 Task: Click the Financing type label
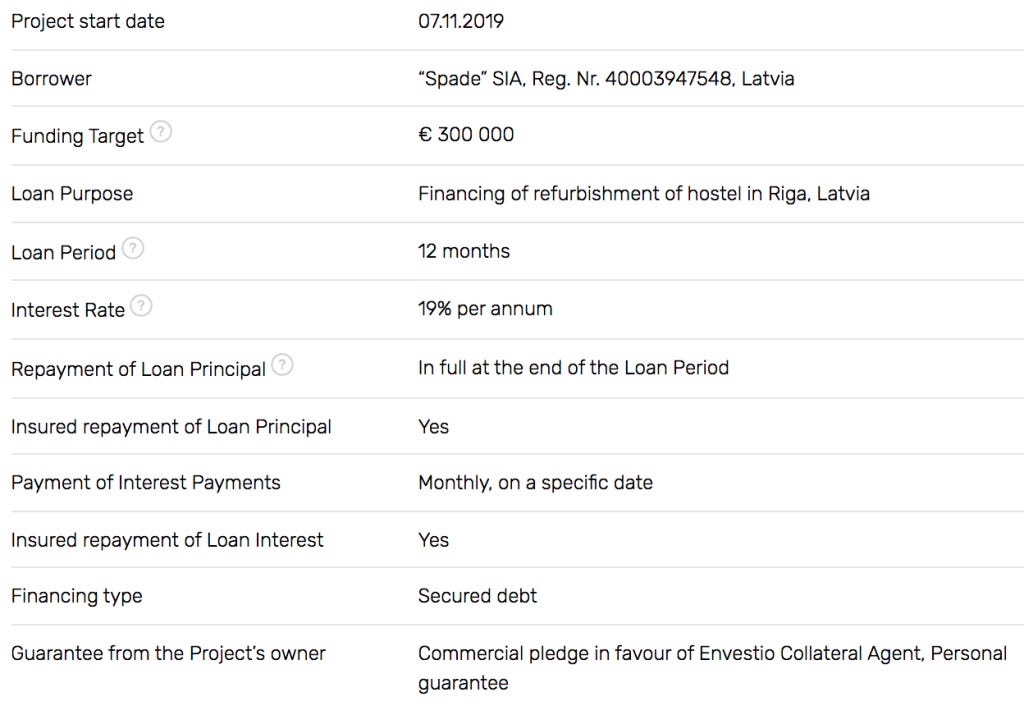click(76, 596)
